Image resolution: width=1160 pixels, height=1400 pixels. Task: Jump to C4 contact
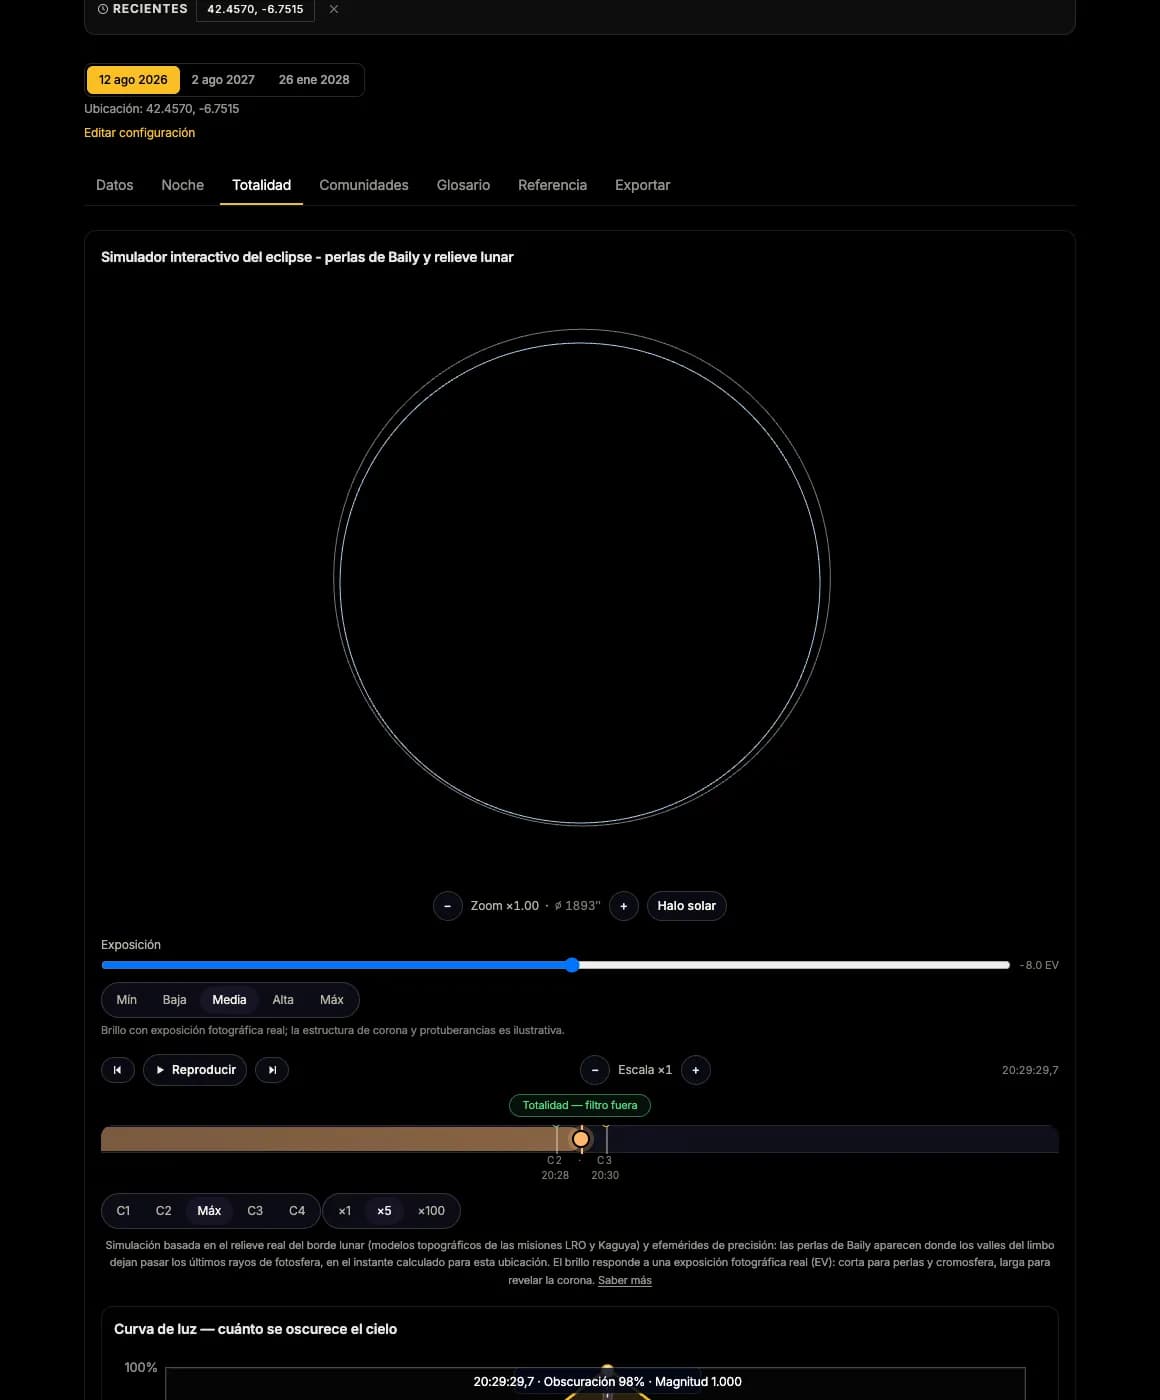297,1211
